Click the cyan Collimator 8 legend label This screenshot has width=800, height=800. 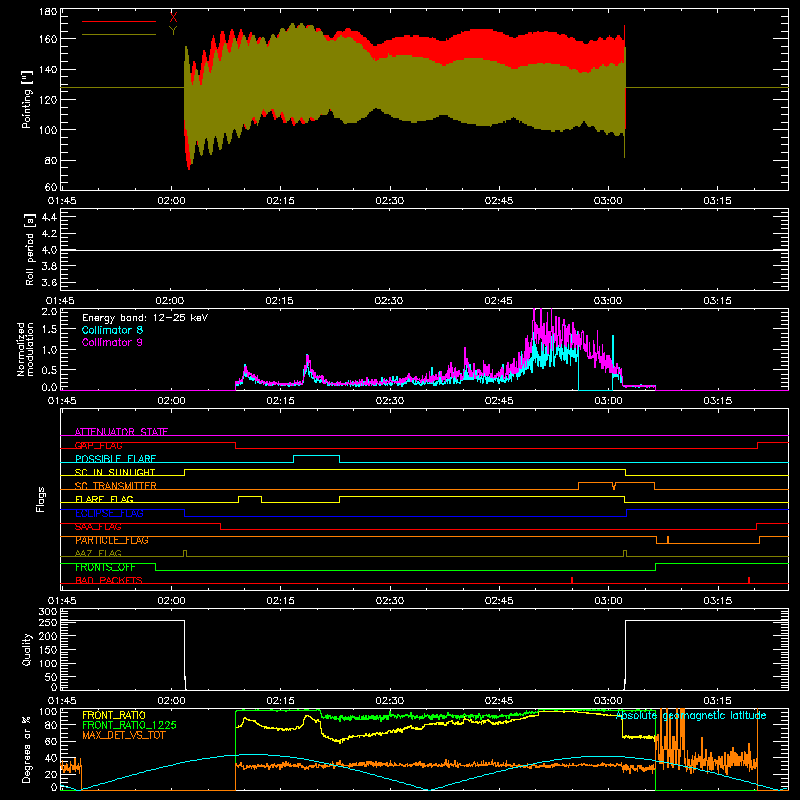[x=112, y=330]
